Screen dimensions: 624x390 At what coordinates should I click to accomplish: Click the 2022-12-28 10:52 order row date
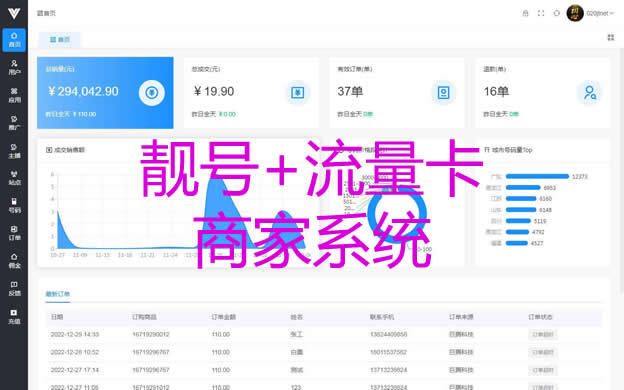[x=75, y=352]
